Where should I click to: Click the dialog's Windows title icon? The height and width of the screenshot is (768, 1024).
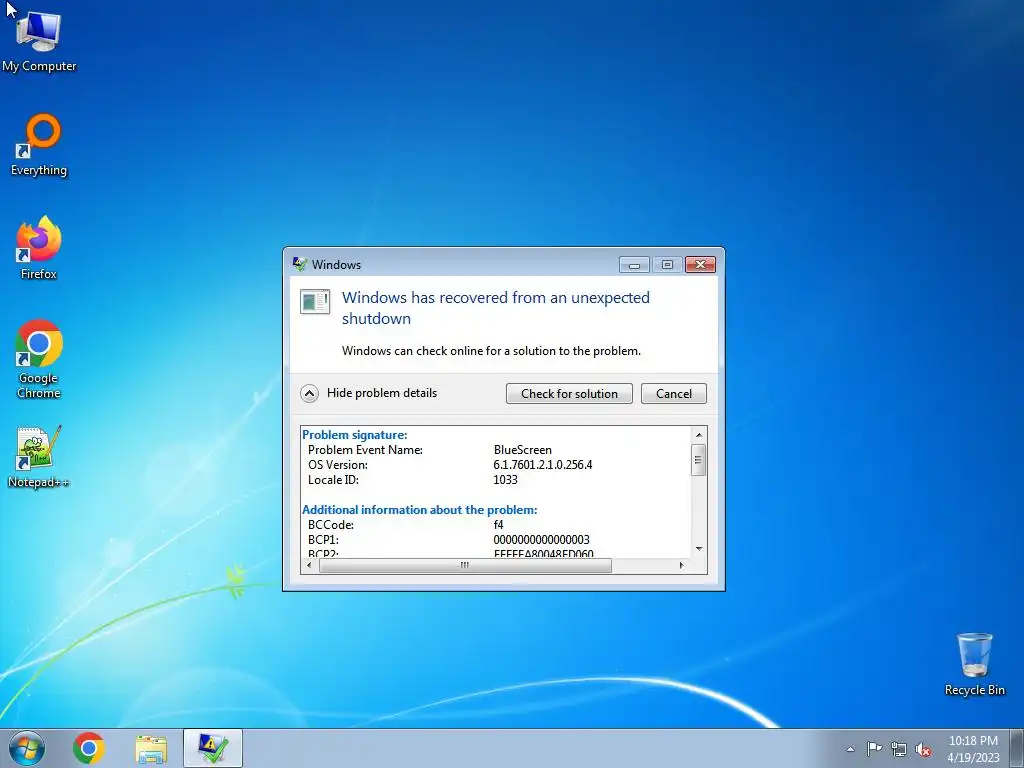pos(300,264)
